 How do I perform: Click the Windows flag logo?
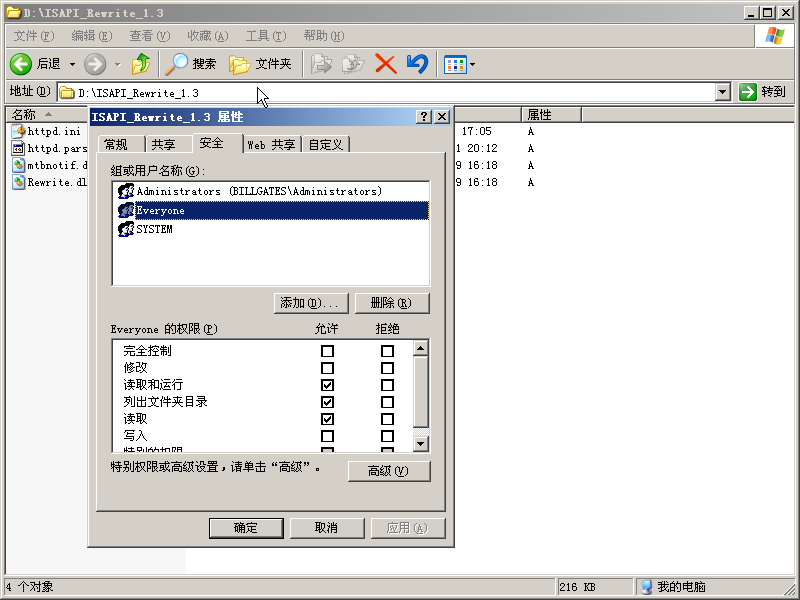774,36
